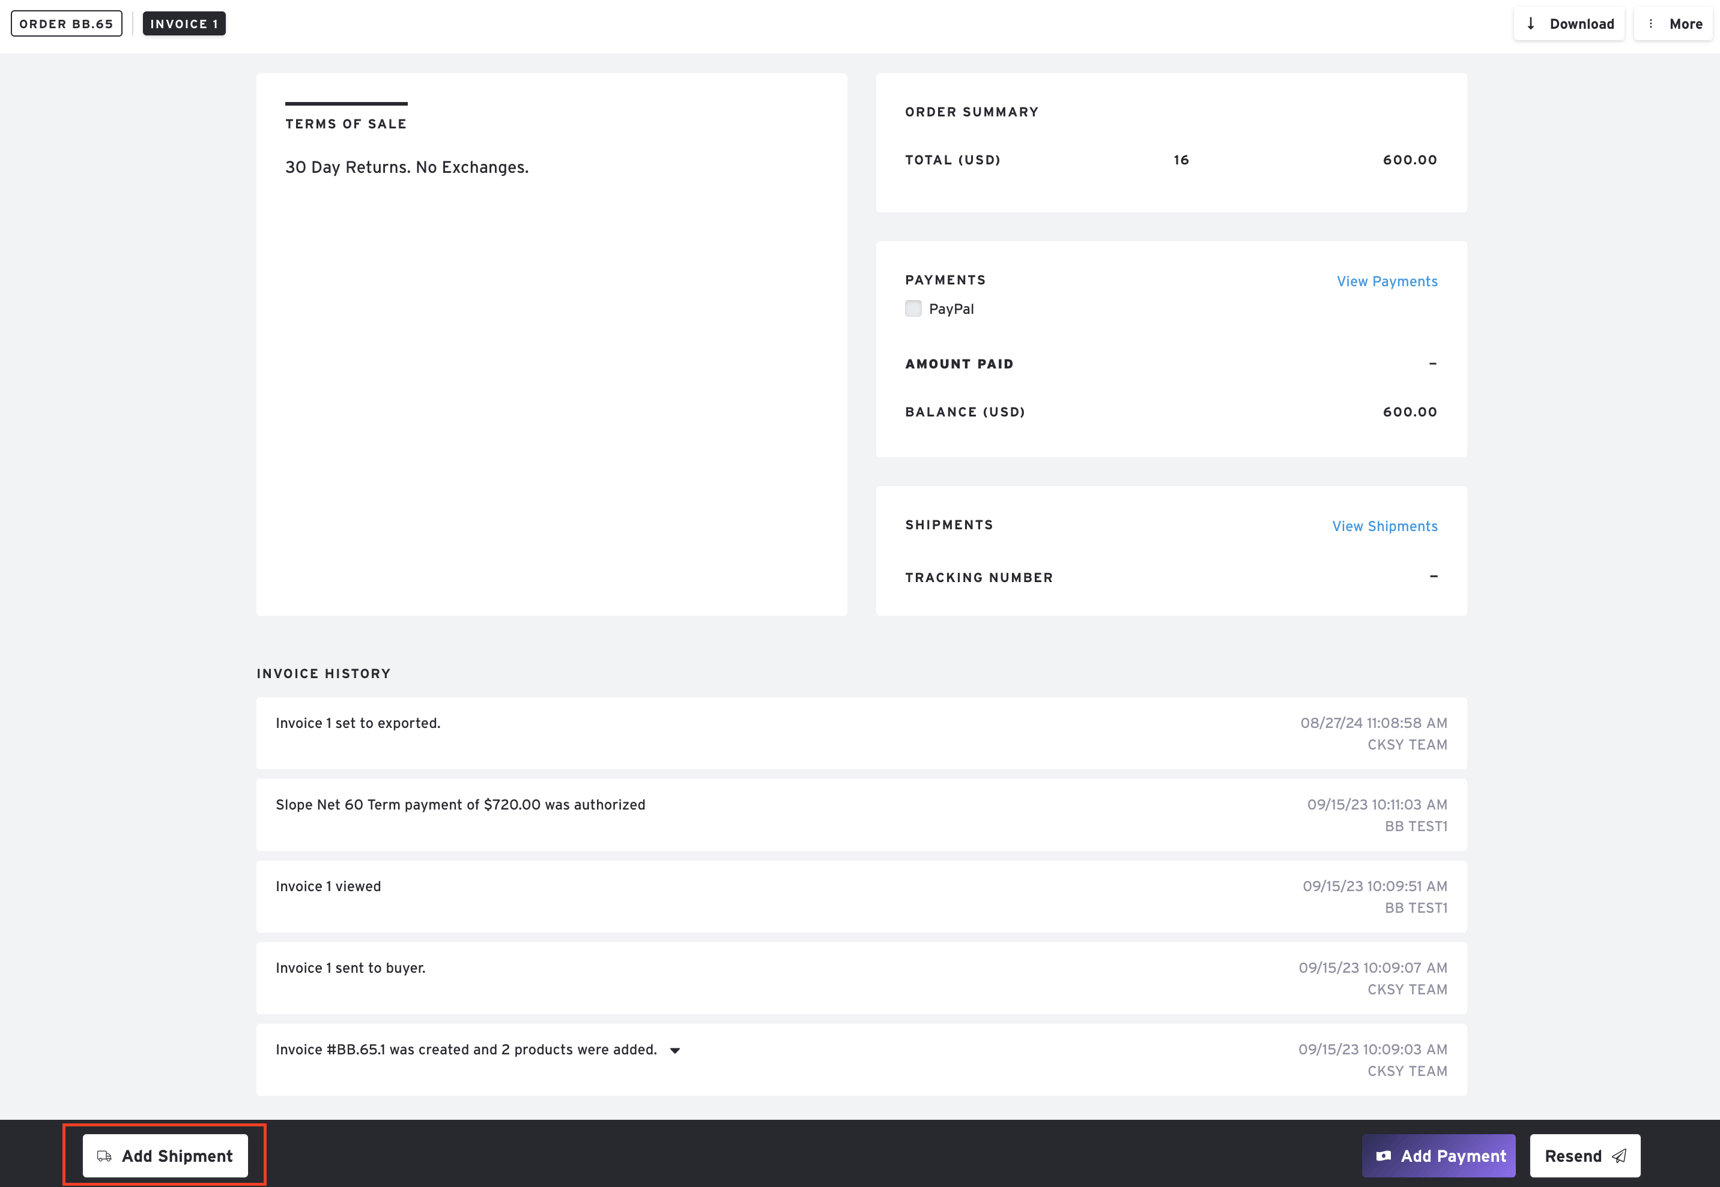Open the View Payments link
Viewport: 1720px width, 1187px height.
1387,281
